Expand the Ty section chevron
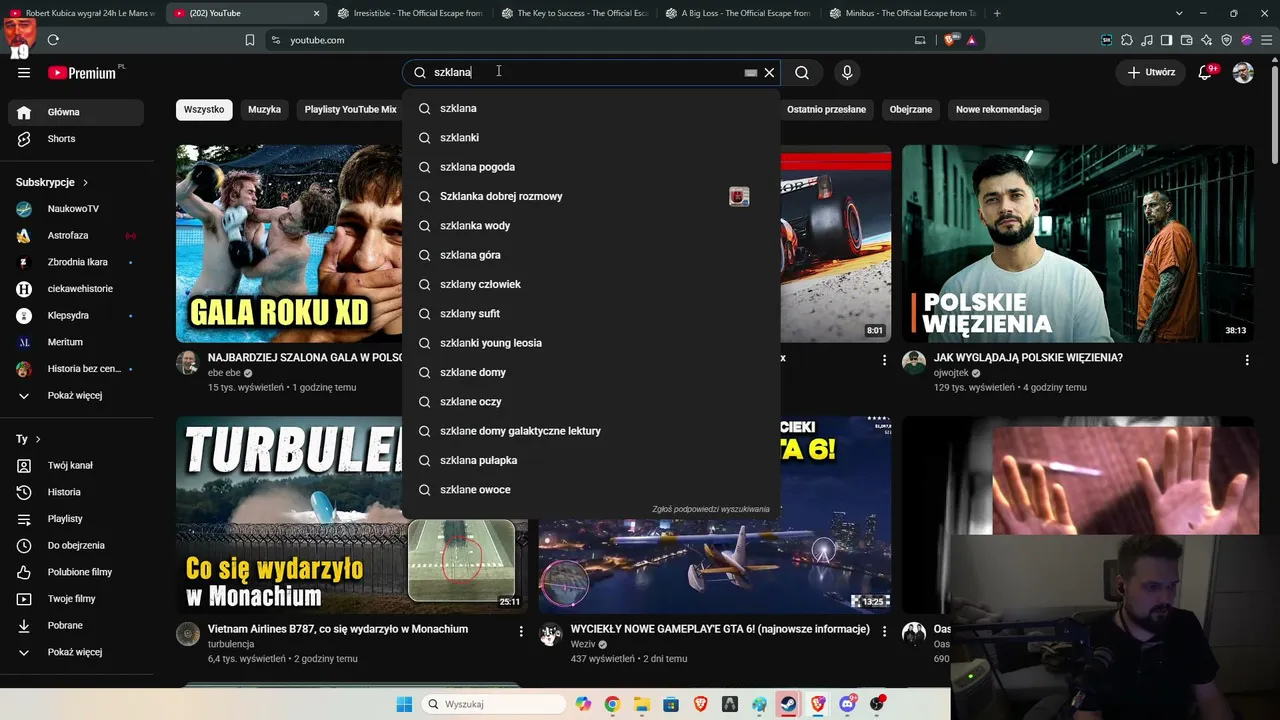This screenshot has height=720, width=1280. [x=38, y=439]
